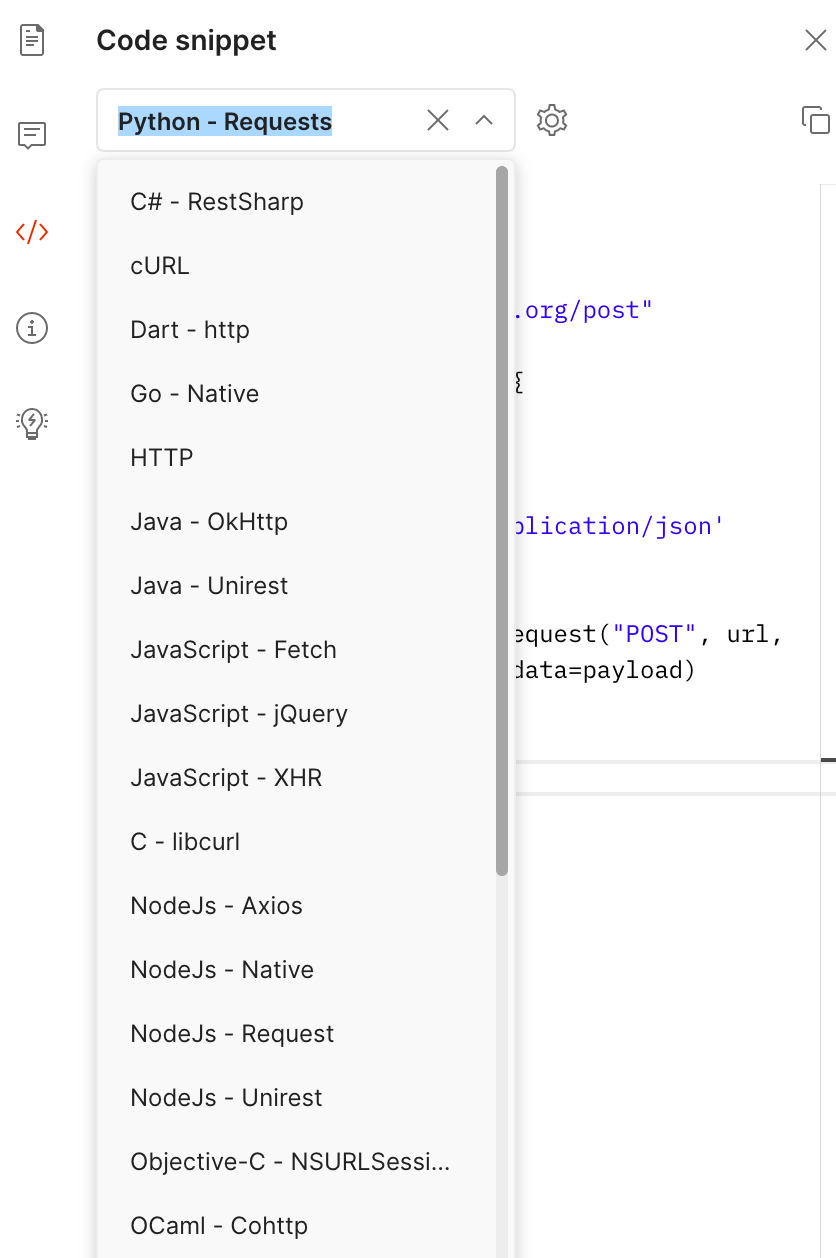Close the Code snippet panel
This screenshot has height=1258, width=836.
pos(815,40)
